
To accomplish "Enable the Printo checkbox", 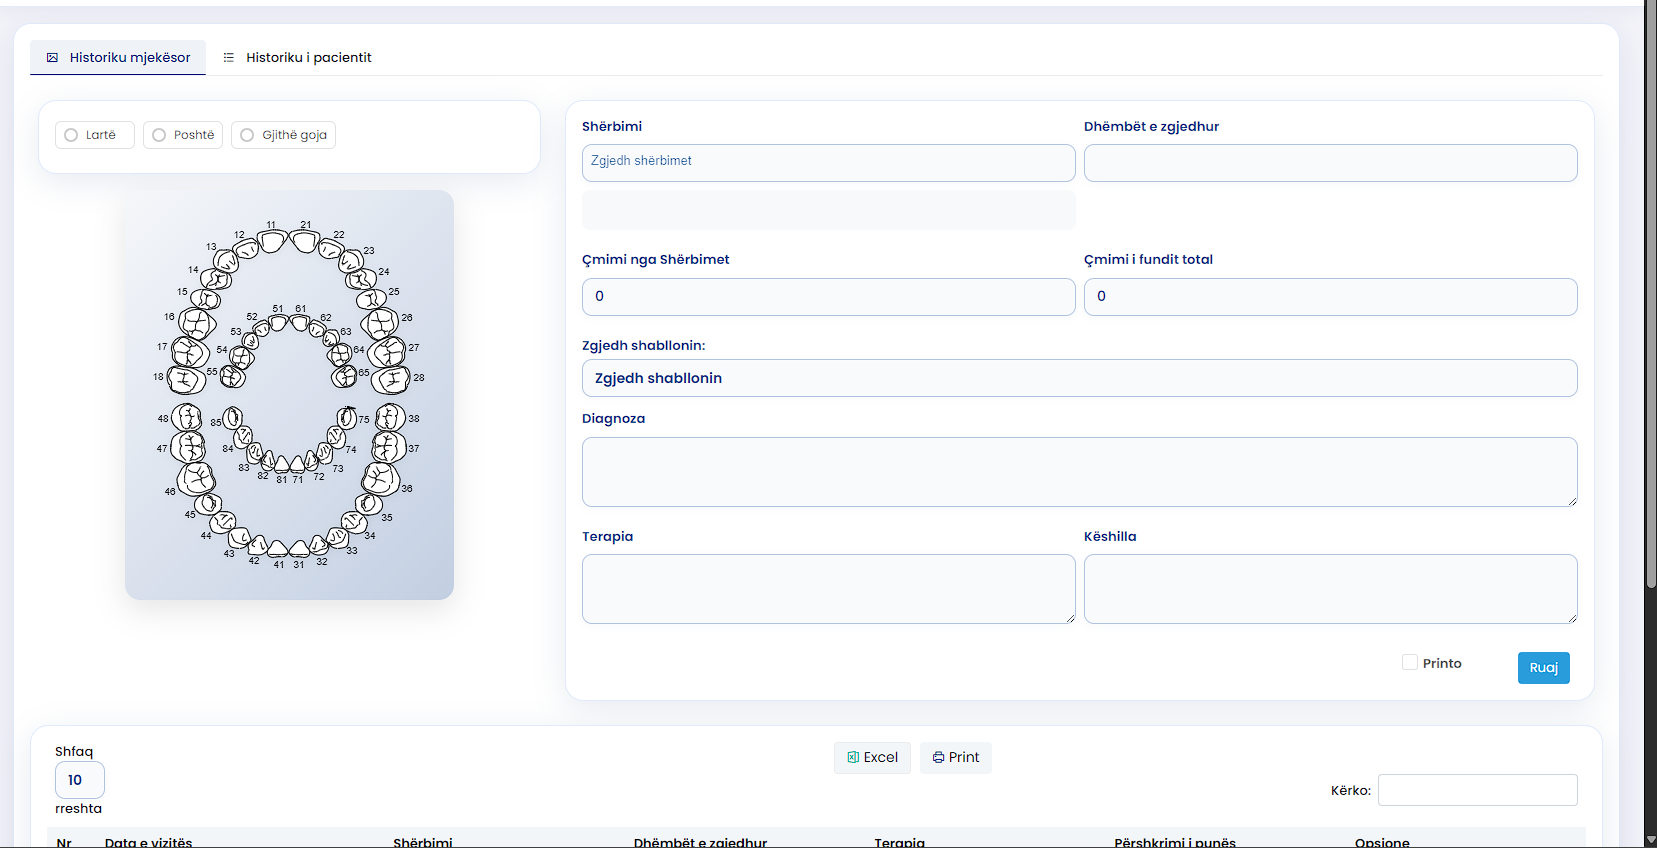I will 1410,662.
